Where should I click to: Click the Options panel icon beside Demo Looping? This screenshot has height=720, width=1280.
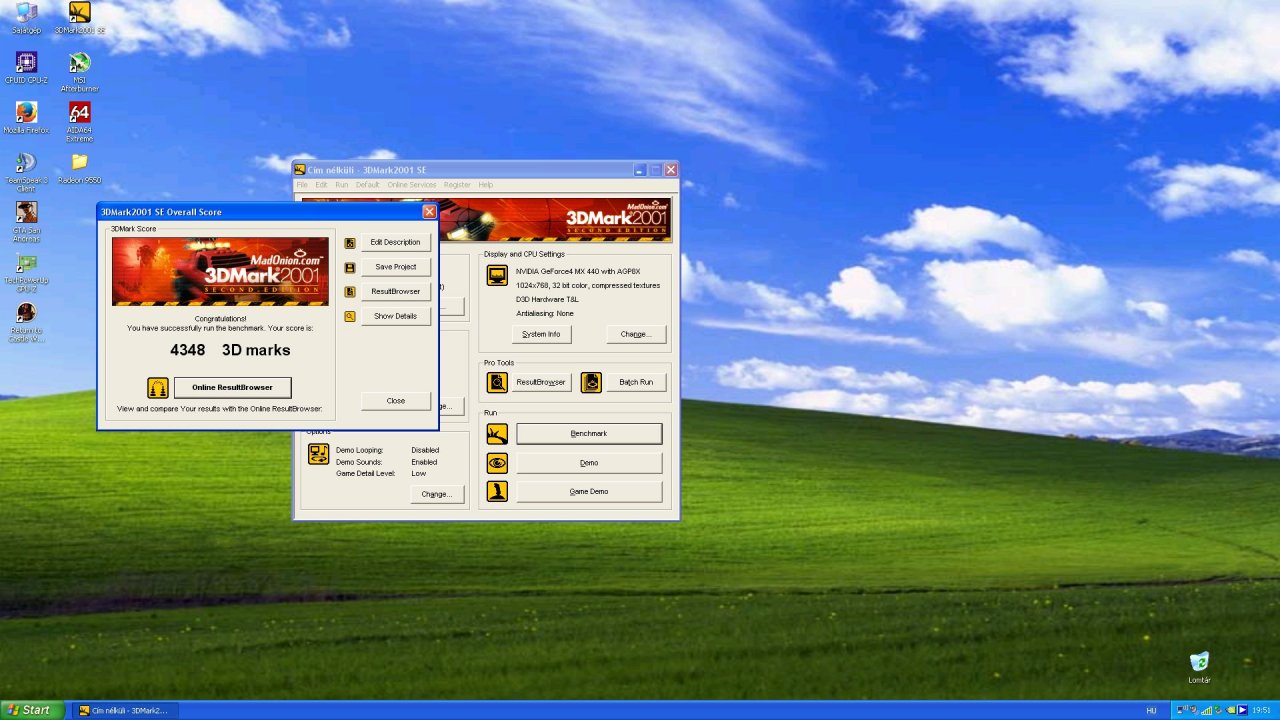(319, 454)
